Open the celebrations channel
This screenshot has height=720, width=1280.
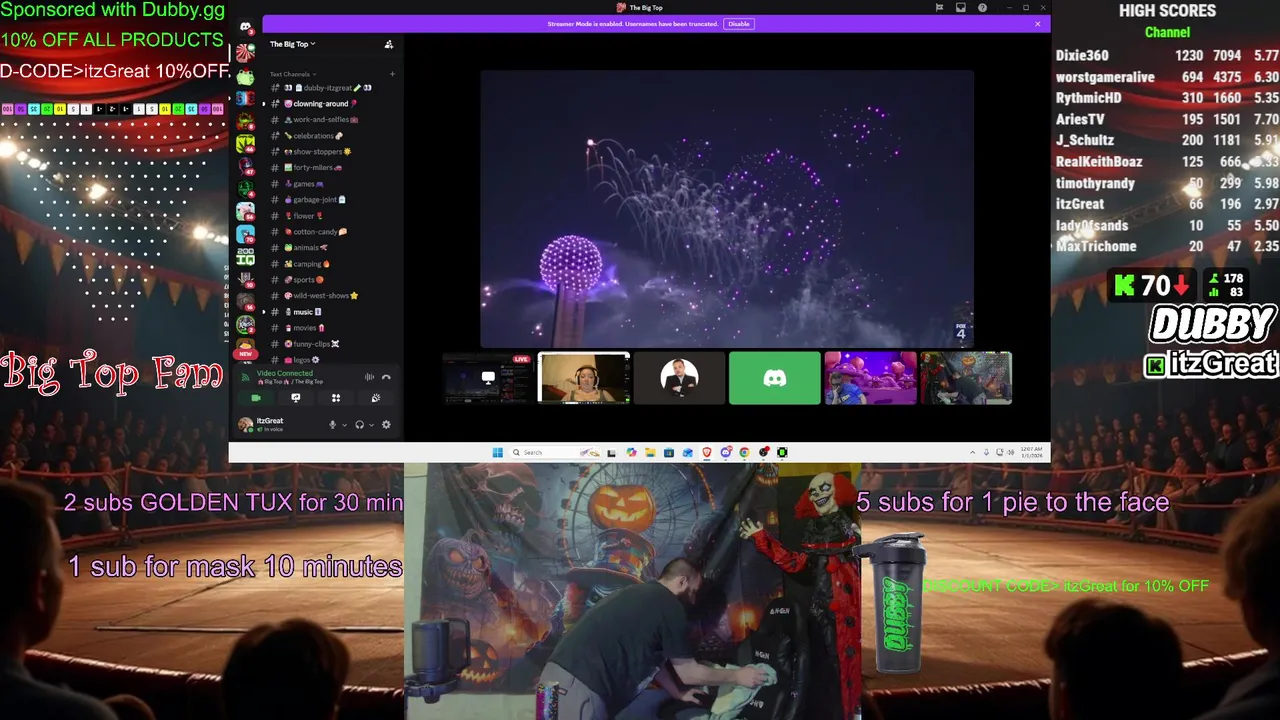(x=330, y=136)
